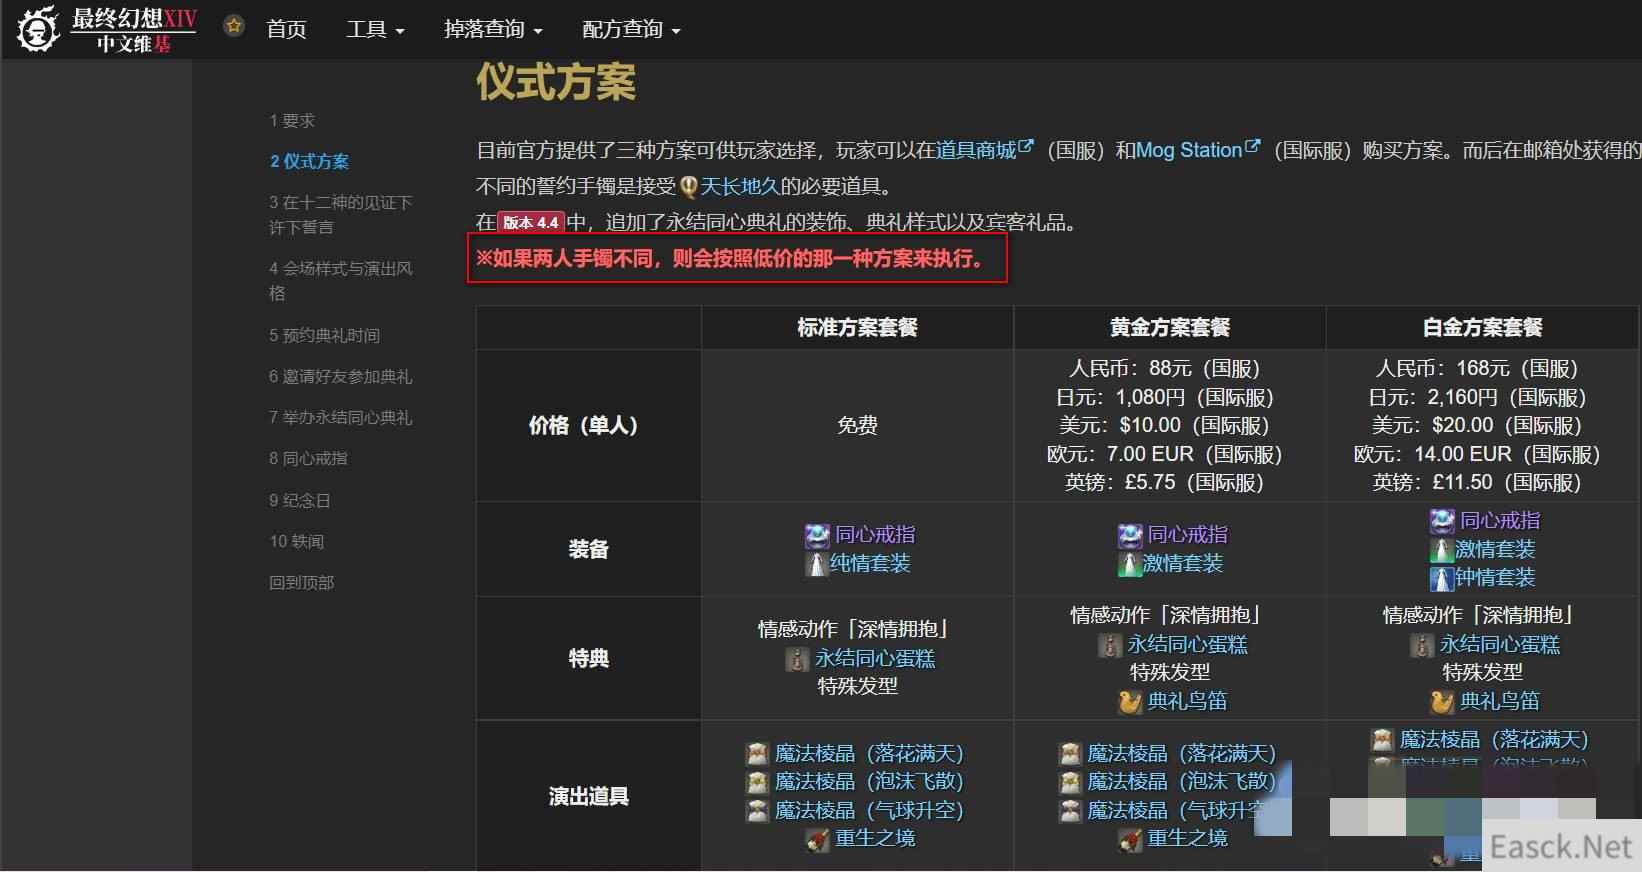Open 永结同心蛋糕 link in 标准方案 column
Viewport: 1642px width, 872px height.
pyautogui.click(x=875, y=658)
